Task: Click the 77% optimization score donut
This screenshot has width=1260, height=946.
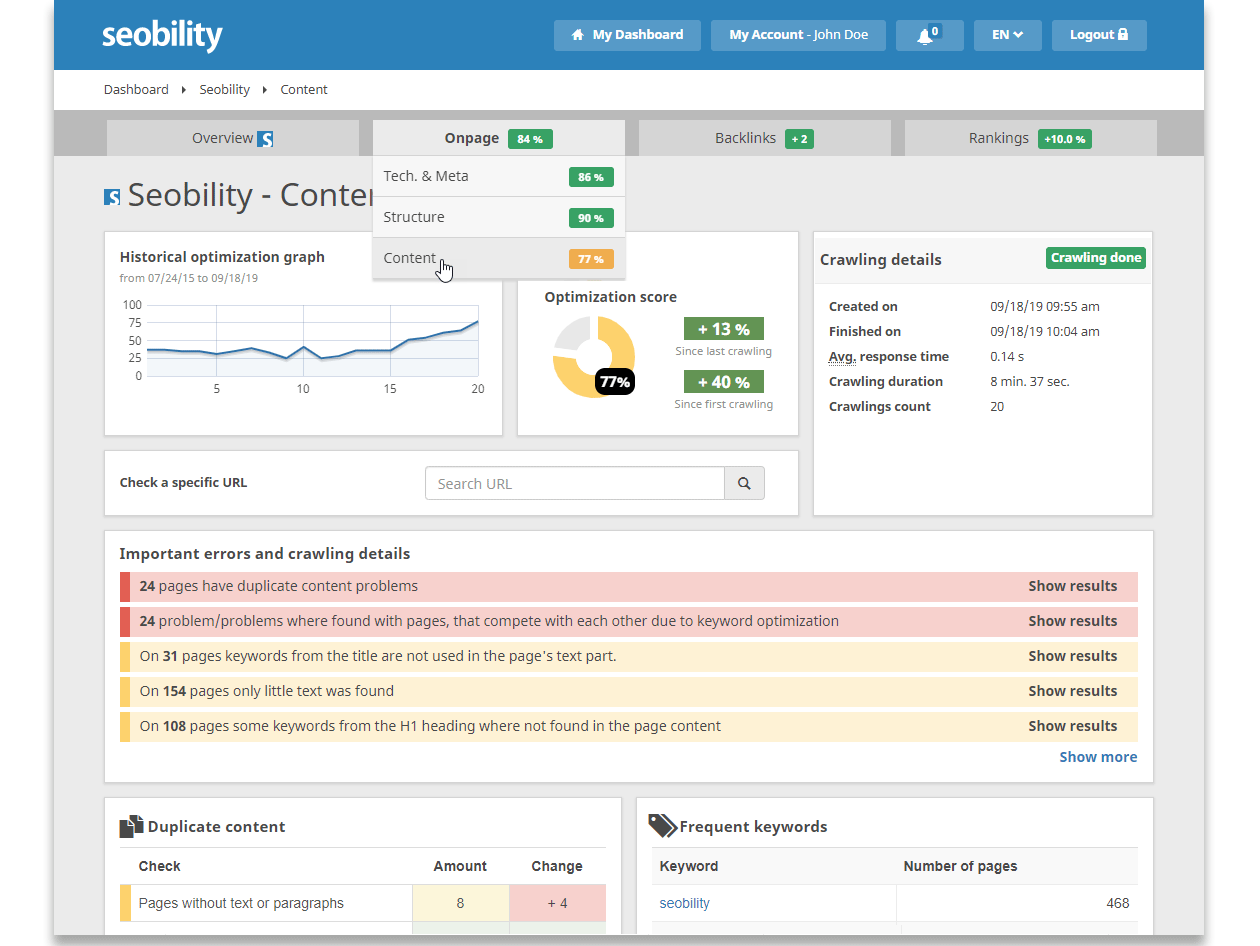Action: pos(594,357)
